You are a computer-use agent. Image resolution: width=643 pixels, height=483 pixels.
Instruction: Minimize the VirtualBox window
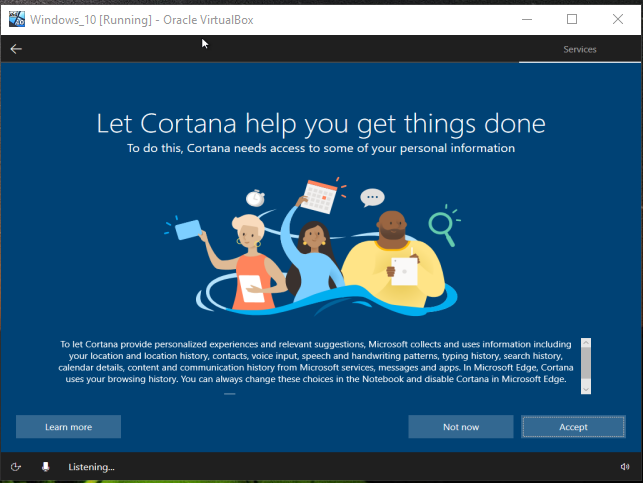526,19
